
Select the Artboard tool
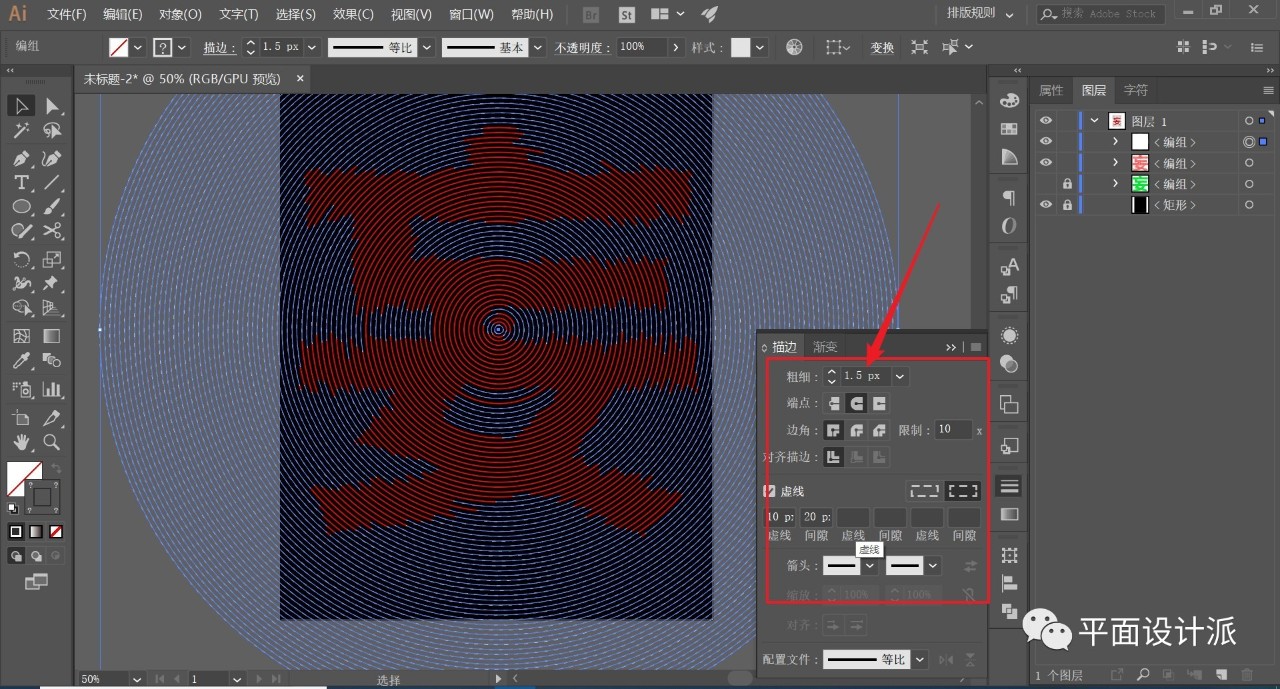[21, 417]
